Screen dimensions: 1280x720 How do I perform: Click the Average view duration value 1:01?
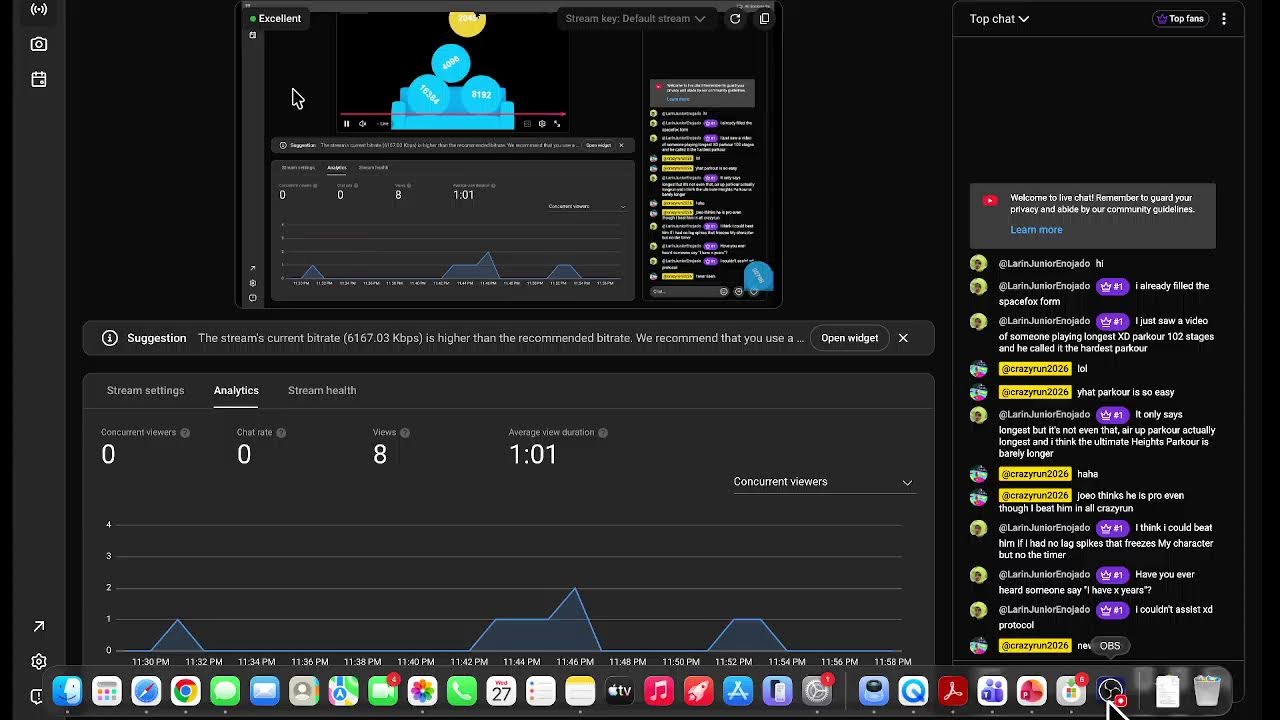tap(533, 455)
